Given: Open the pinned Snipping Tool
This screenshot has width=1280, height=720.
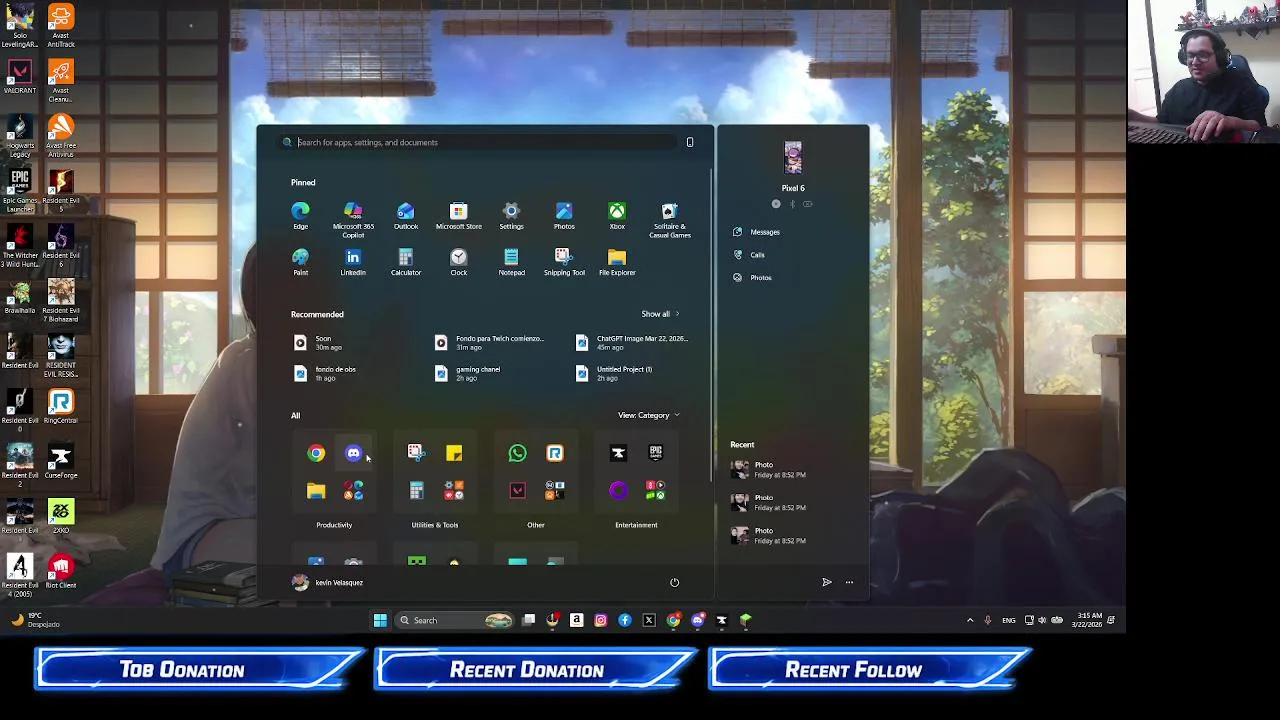Looking at the screenshot, I should 564,262.
